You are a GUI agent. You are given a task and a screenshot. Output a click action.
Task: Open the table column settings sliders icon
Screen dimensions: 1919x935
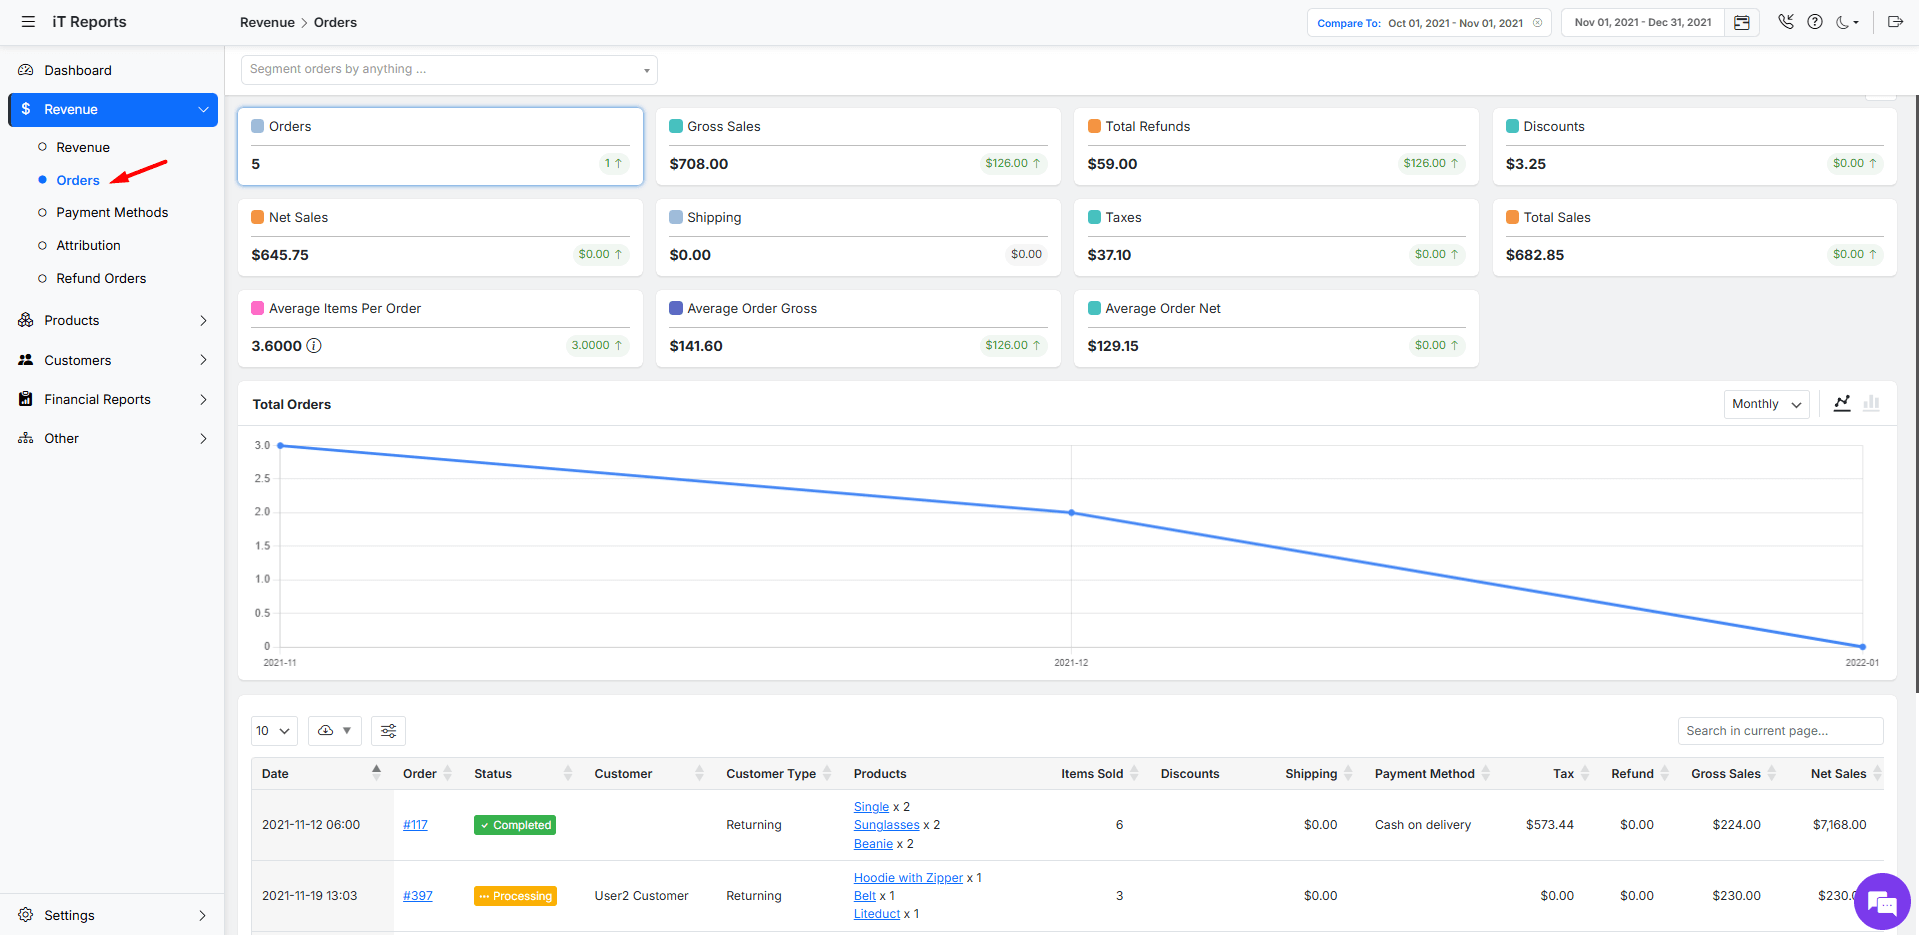[x=388, y=731]
